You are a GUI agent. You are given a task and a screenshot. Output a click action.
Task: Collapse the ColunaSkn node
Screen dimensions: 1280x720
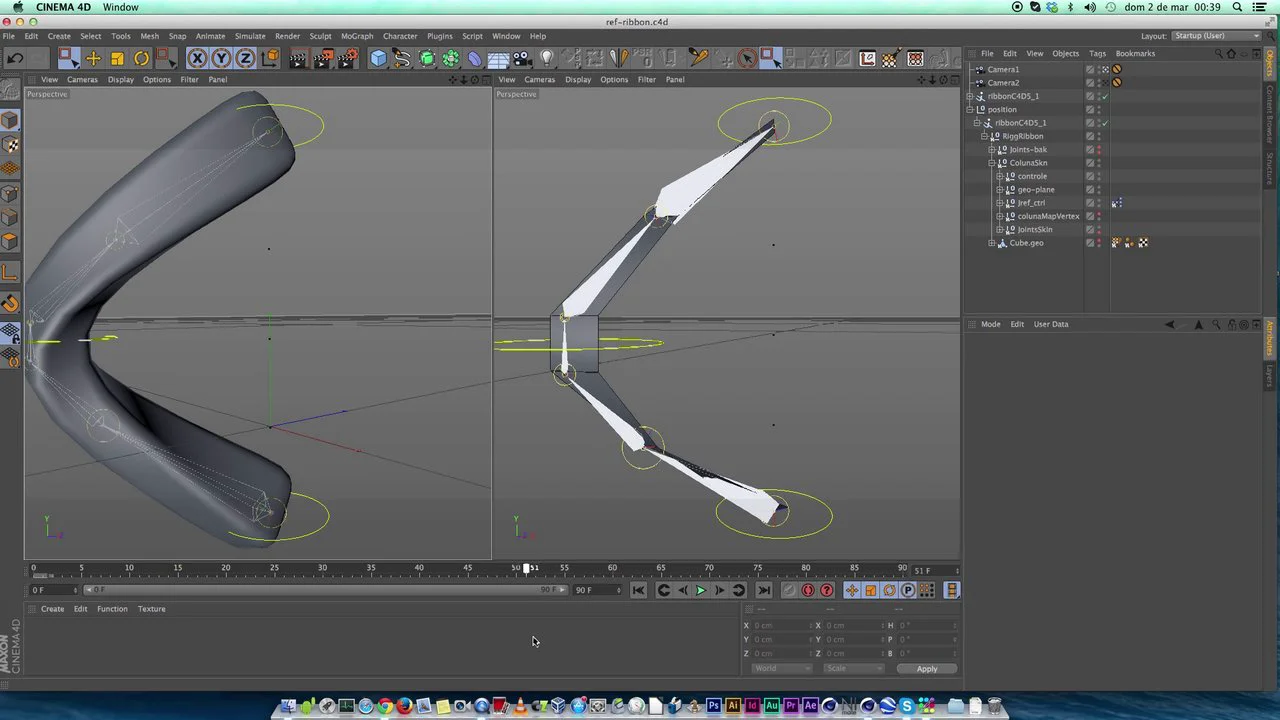991,163
